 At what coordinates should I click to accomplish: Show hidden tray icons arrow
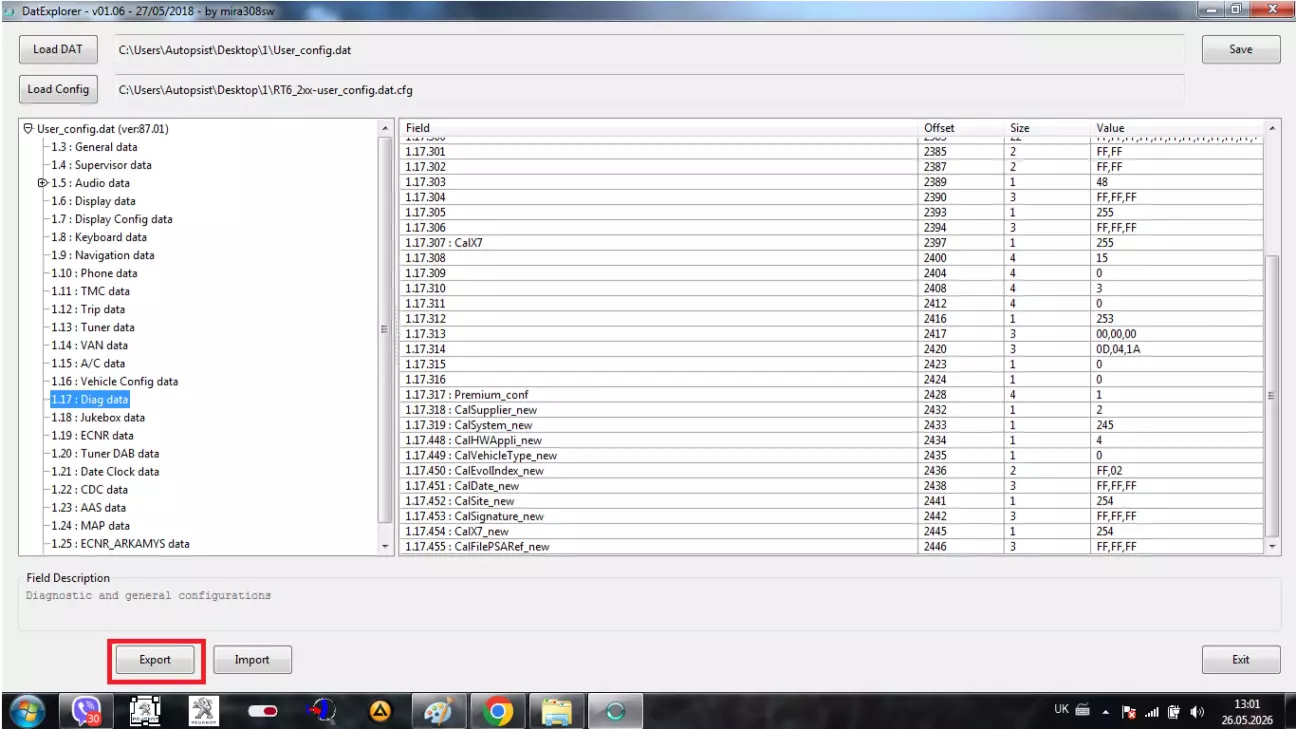[x=1105, y=712]
